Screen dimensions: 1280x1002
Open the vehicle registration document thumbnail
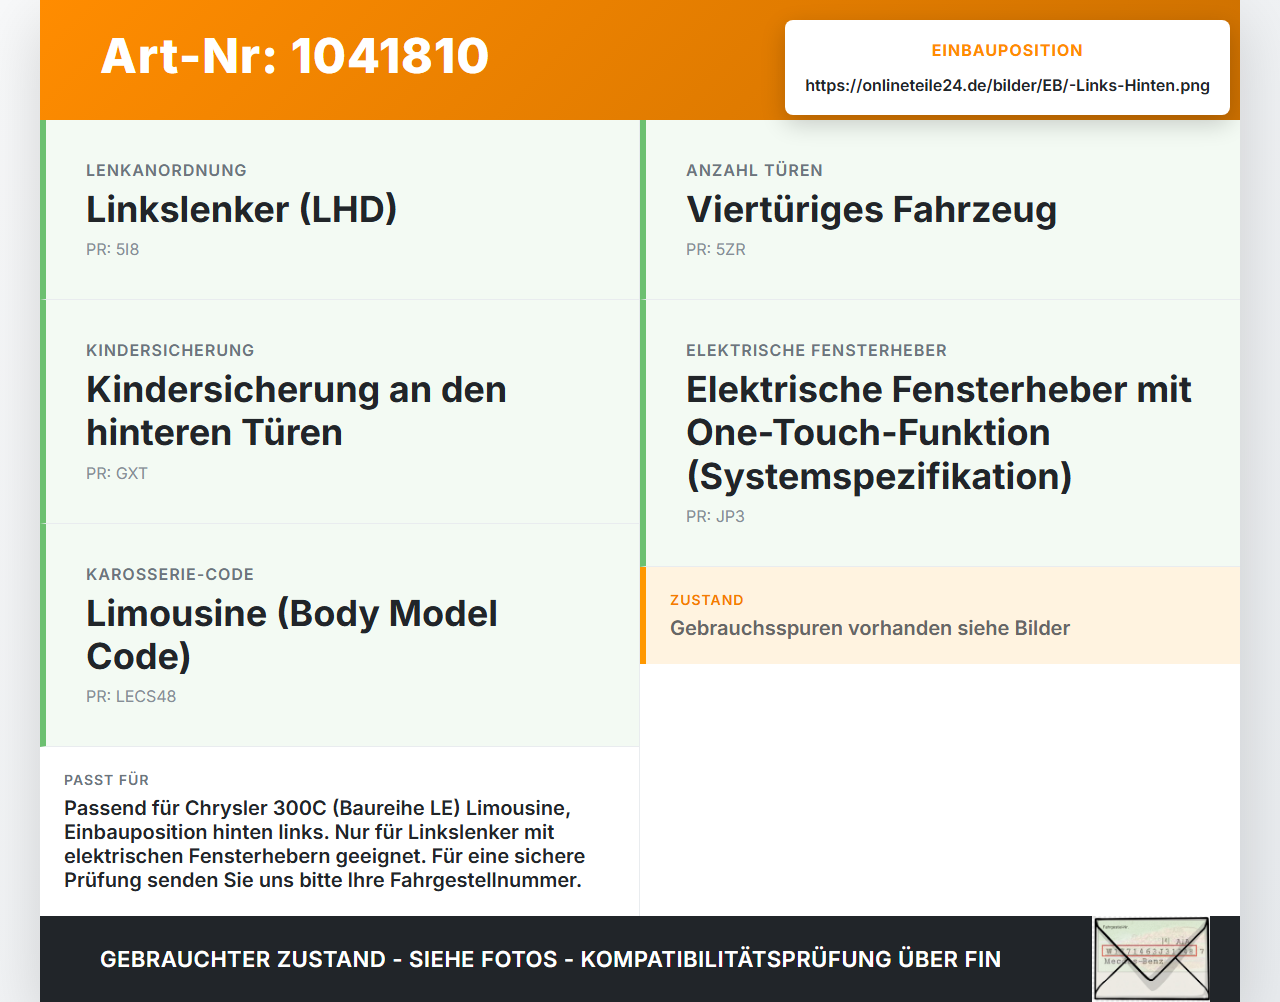[x=1151, y=959]
